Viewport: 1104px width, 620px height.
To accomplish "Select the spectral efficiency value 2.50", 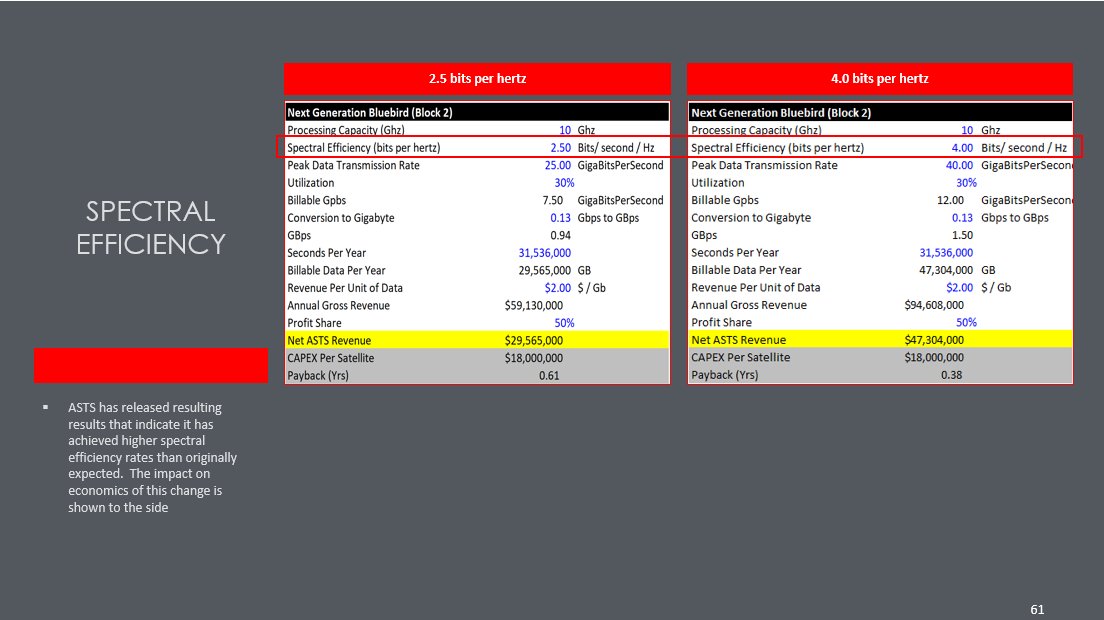I will pos(560,148).
